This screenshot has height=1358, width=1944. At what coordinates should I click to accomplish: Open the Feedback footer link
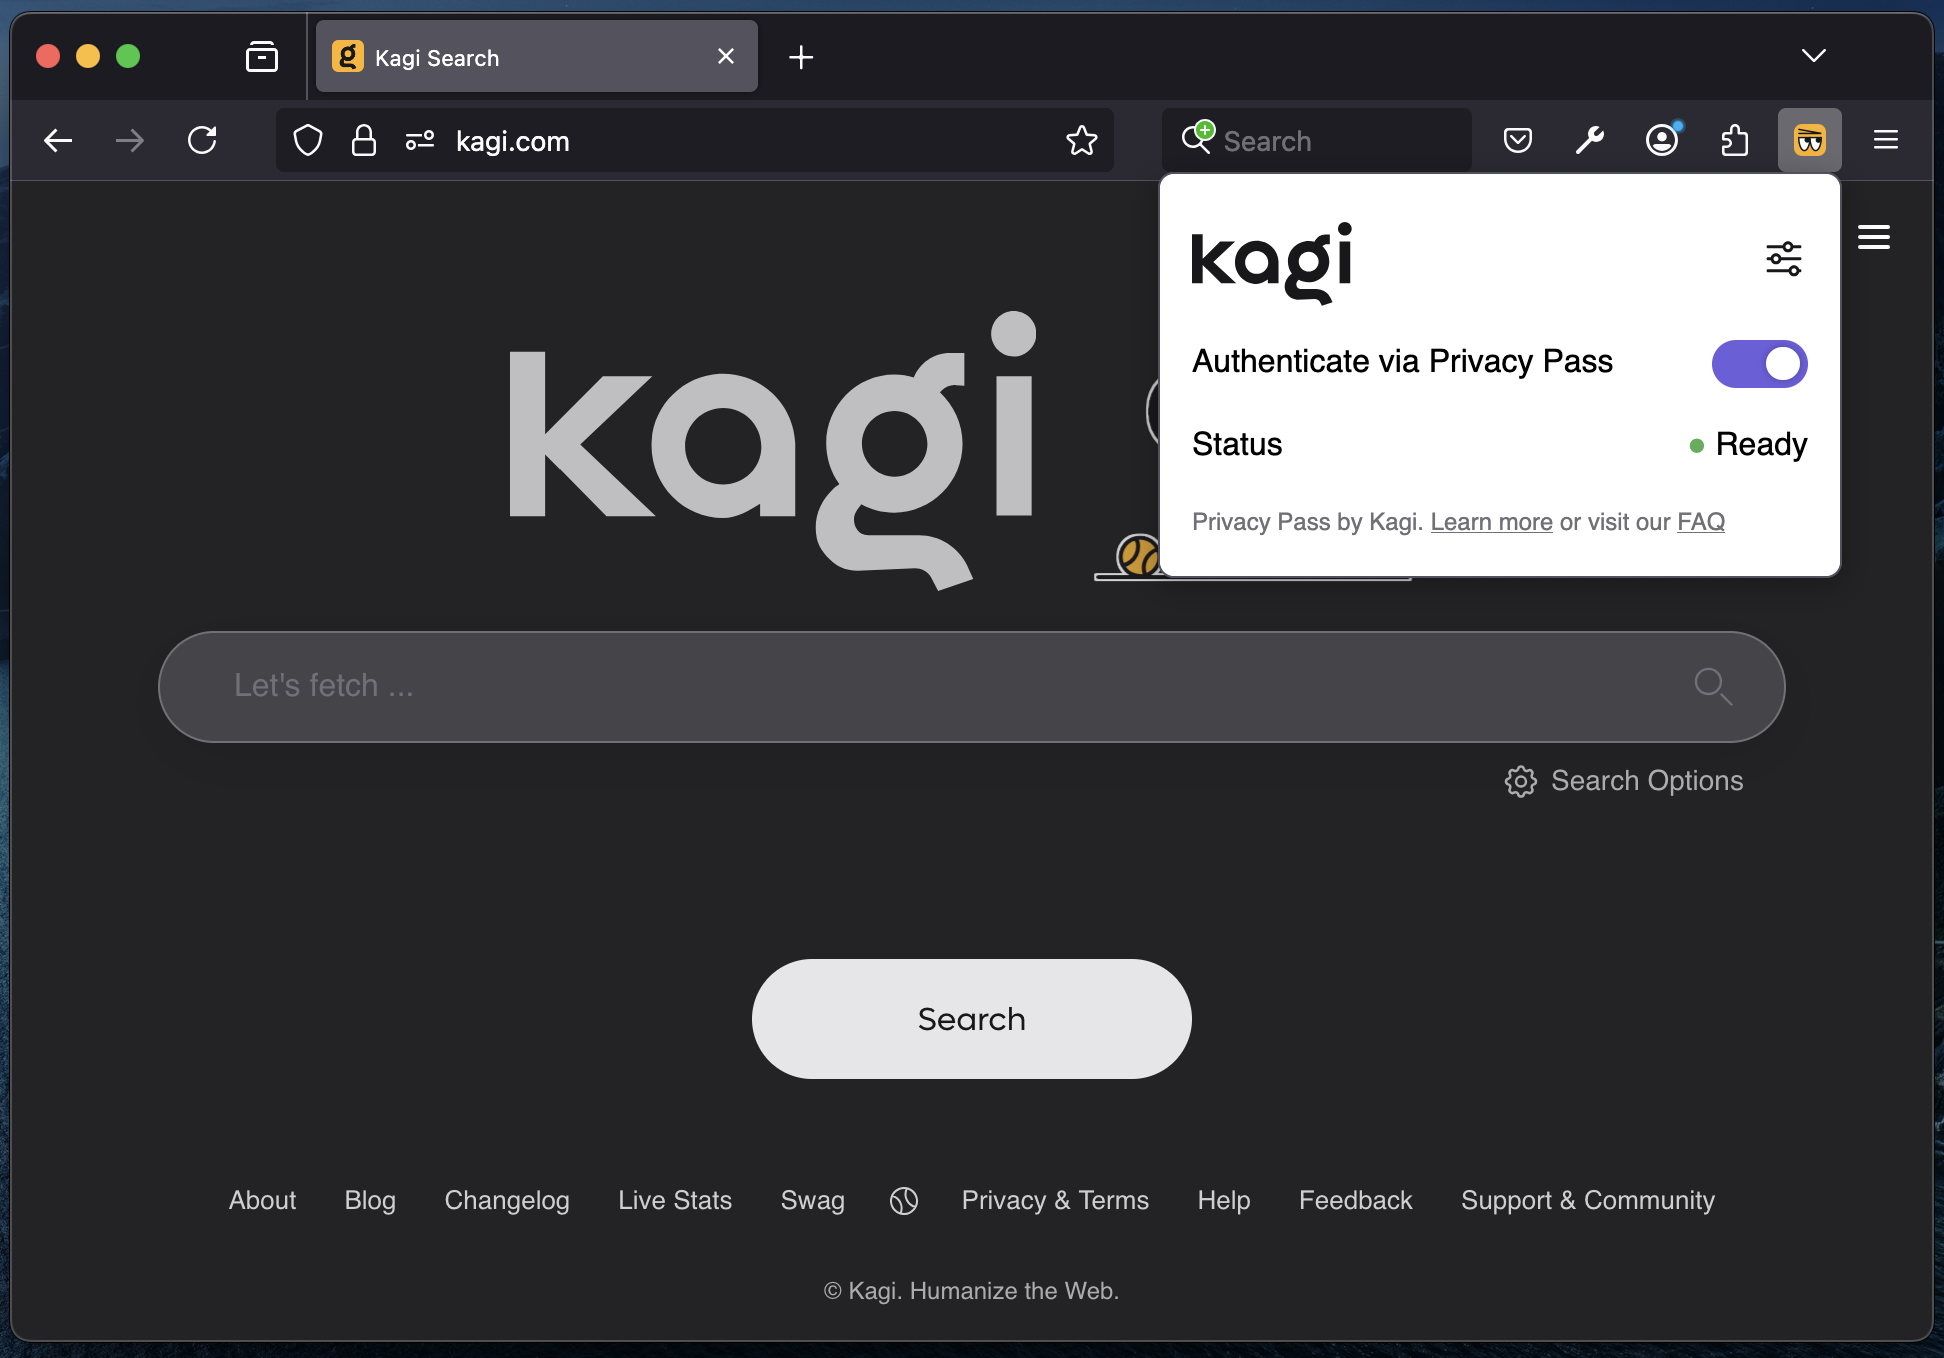[x=1356, y=1200]
